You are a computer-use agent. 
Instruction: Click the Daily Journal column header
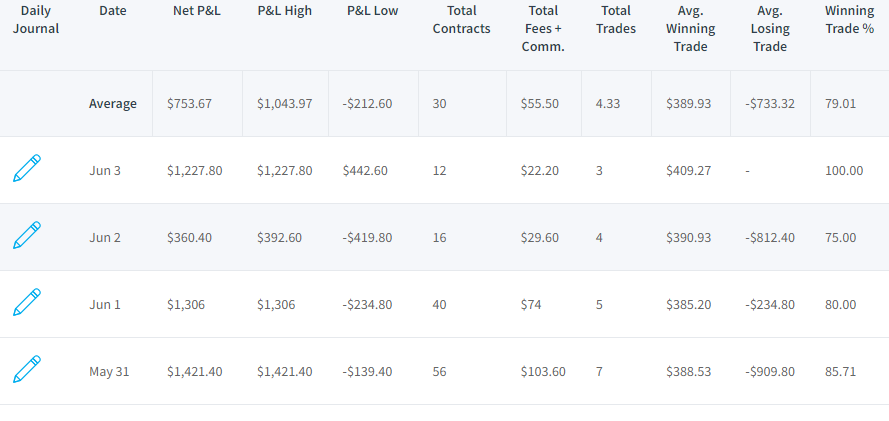(x=36, y=20)
